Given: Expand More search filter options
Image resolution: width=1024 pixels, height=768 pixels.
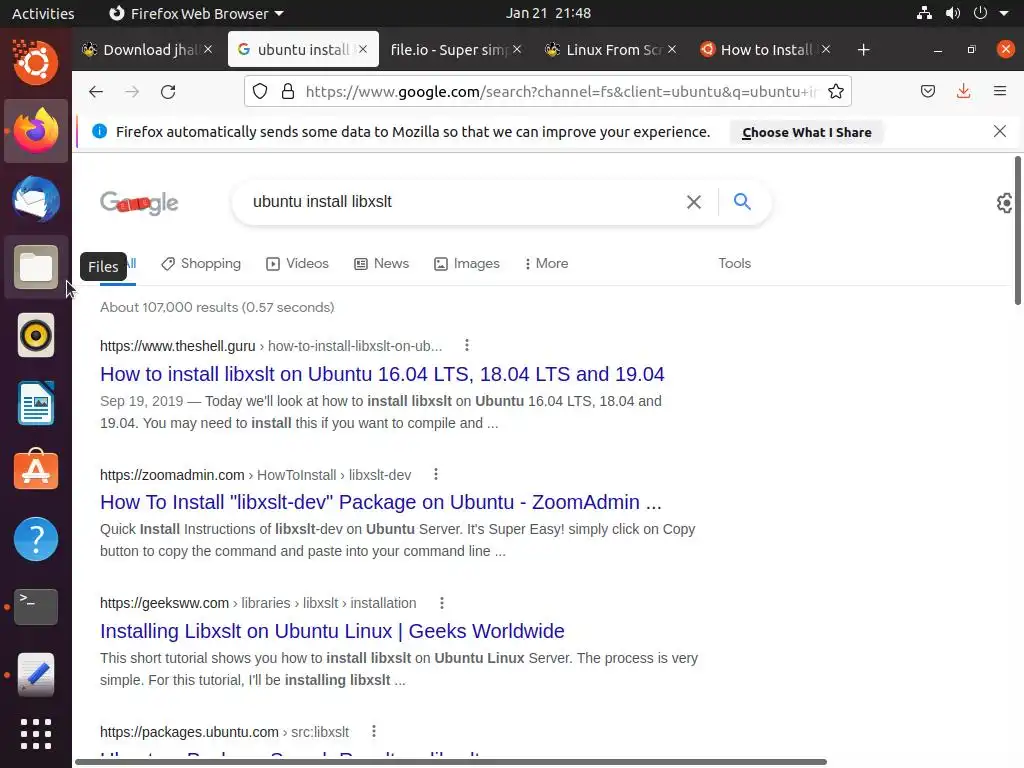Looking at the screenshot, I should tap(546, 263).
